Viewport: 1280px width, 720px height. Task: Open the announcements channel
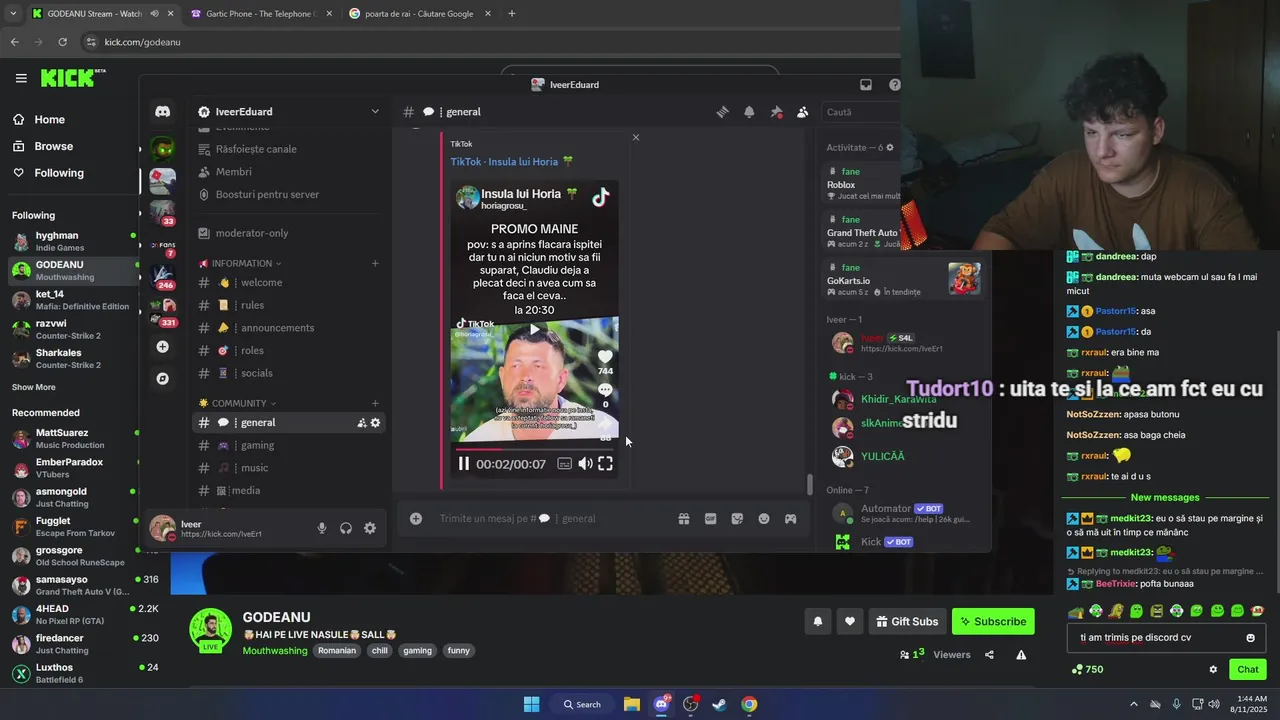(289, 328)
